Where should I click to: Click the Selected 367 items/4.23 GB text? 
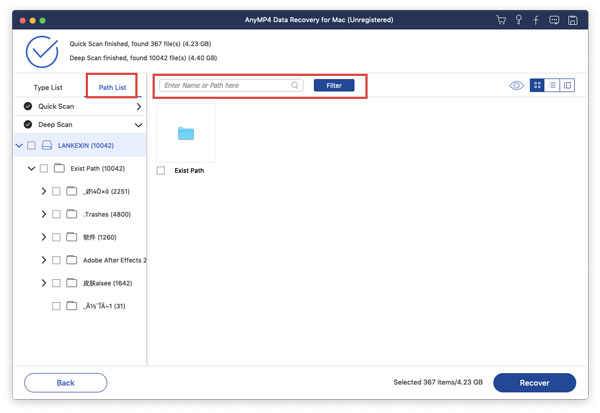click(438, 382)
